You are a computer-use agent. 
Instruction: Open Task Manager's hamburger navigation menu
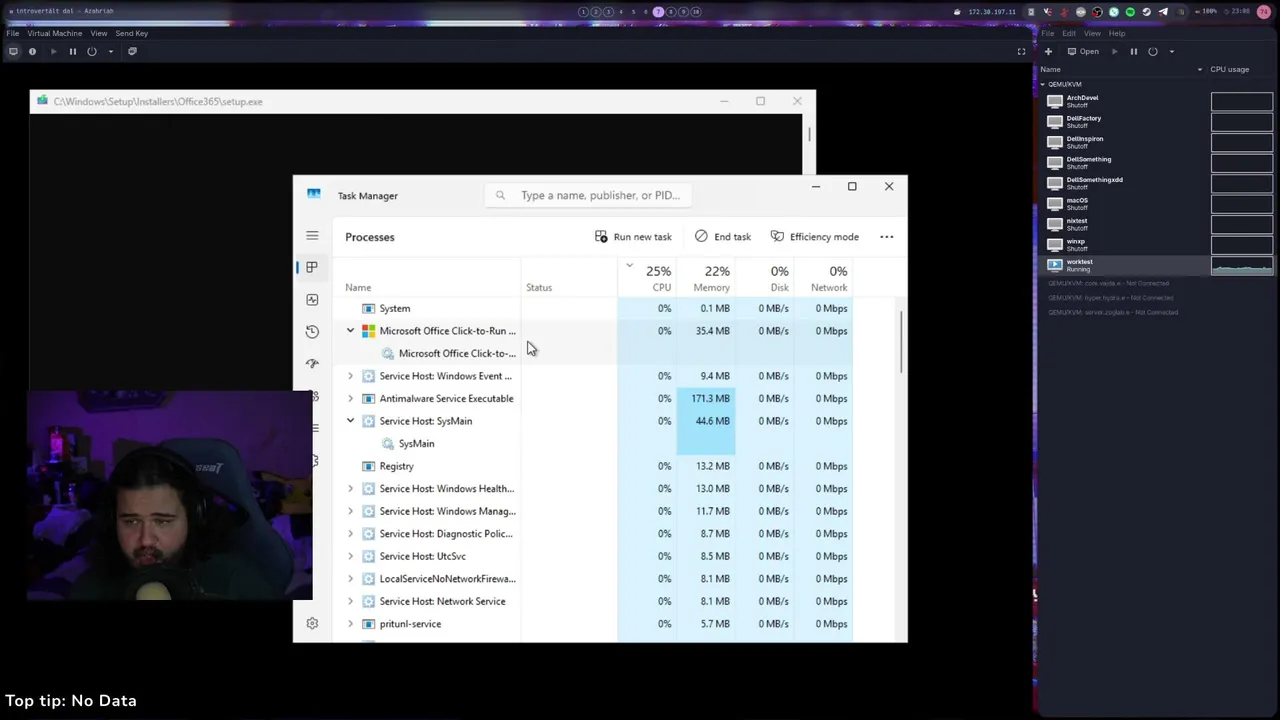pos(312,236)
